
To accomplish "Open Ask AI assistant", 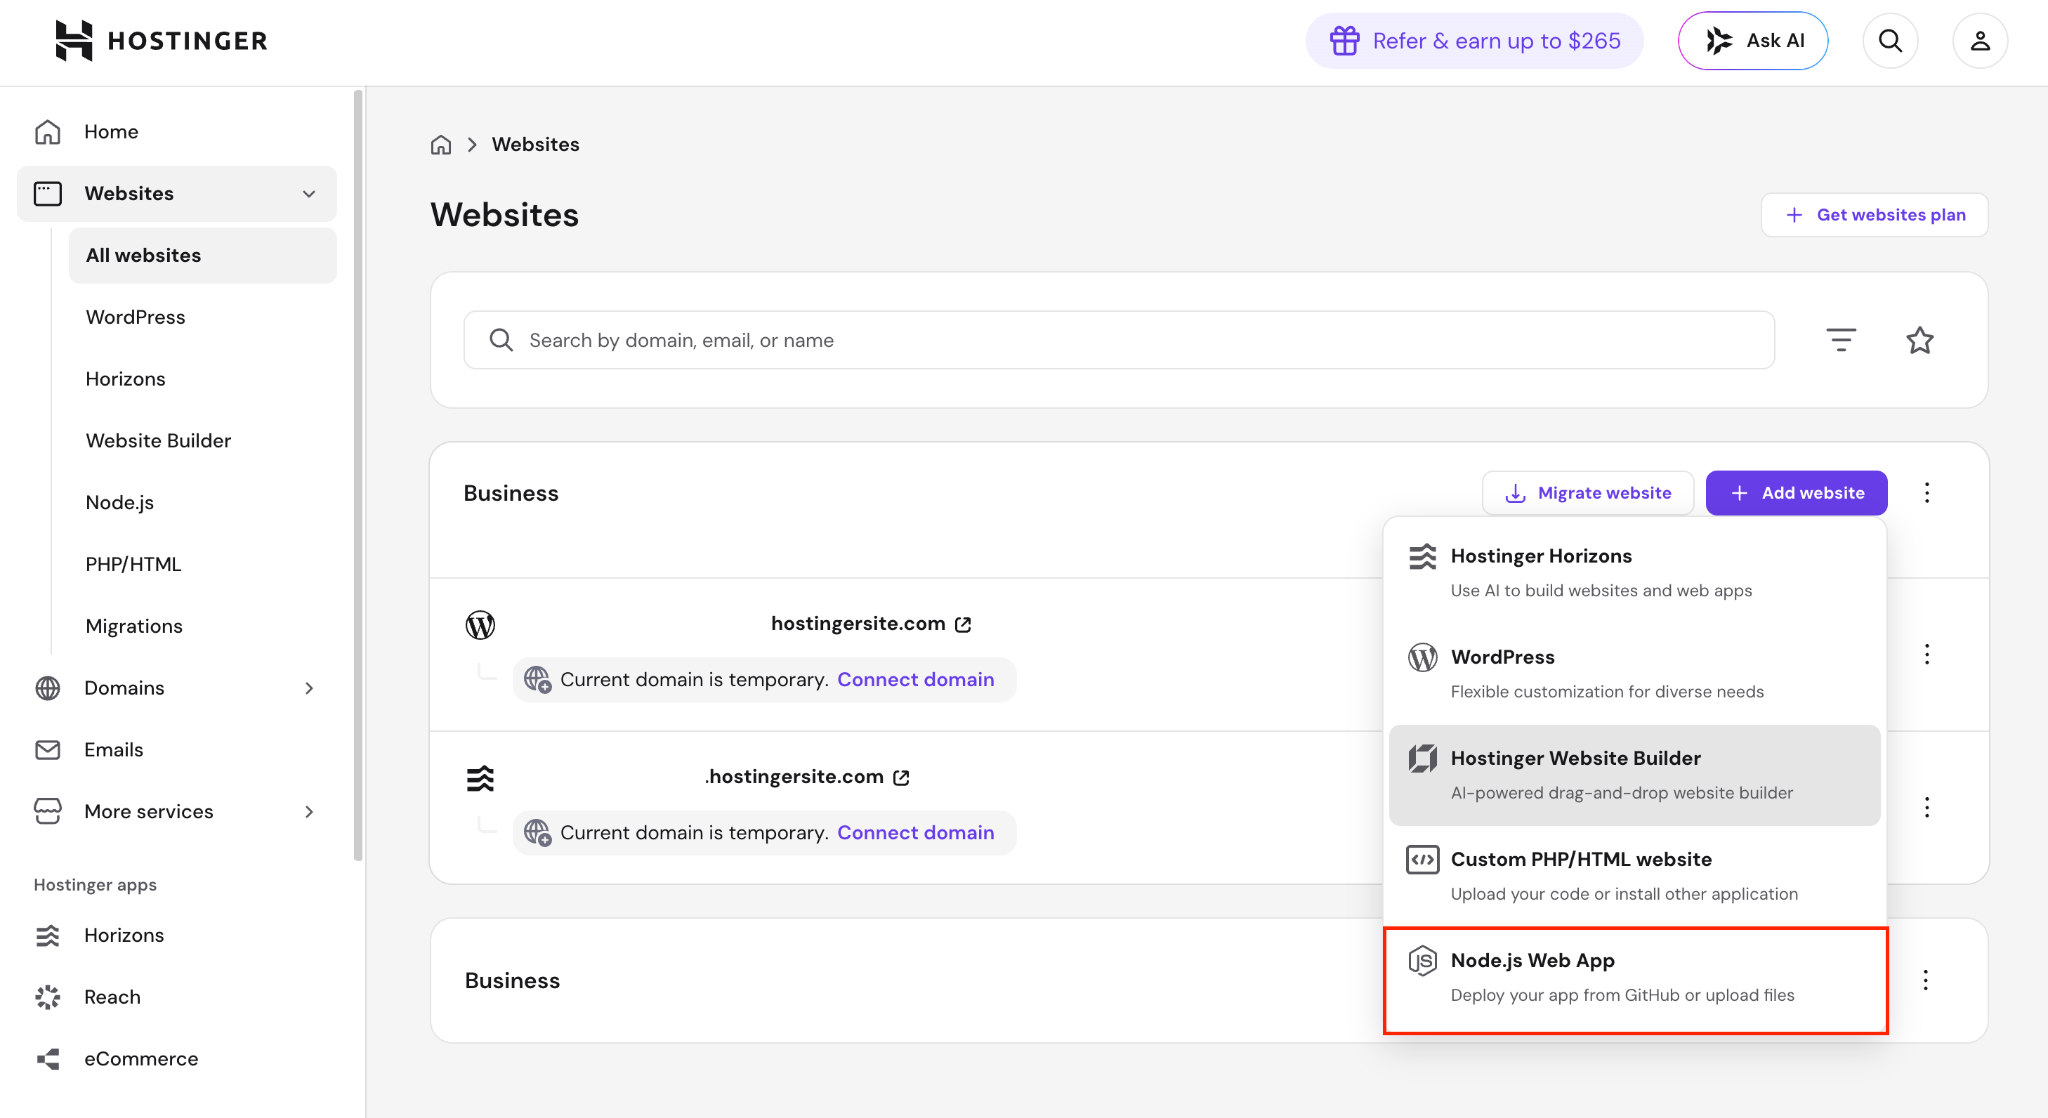I will 1753,41.
